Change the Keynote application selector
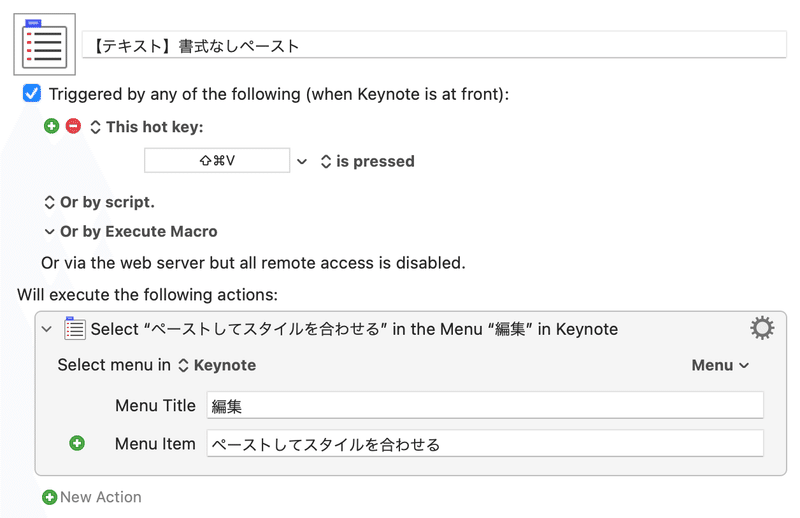Viewport: 800px width, 518px height. pos(217,365)
